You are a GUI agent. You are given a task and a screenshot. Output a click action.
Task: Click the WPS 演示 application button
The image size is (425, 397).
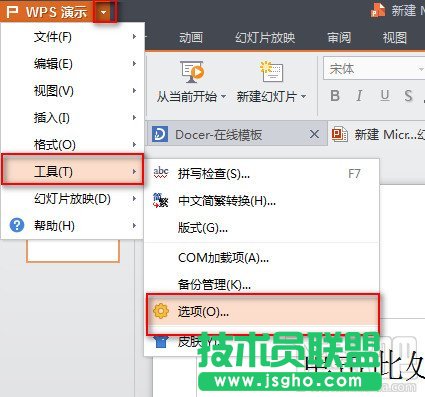(x=47, y=12)
